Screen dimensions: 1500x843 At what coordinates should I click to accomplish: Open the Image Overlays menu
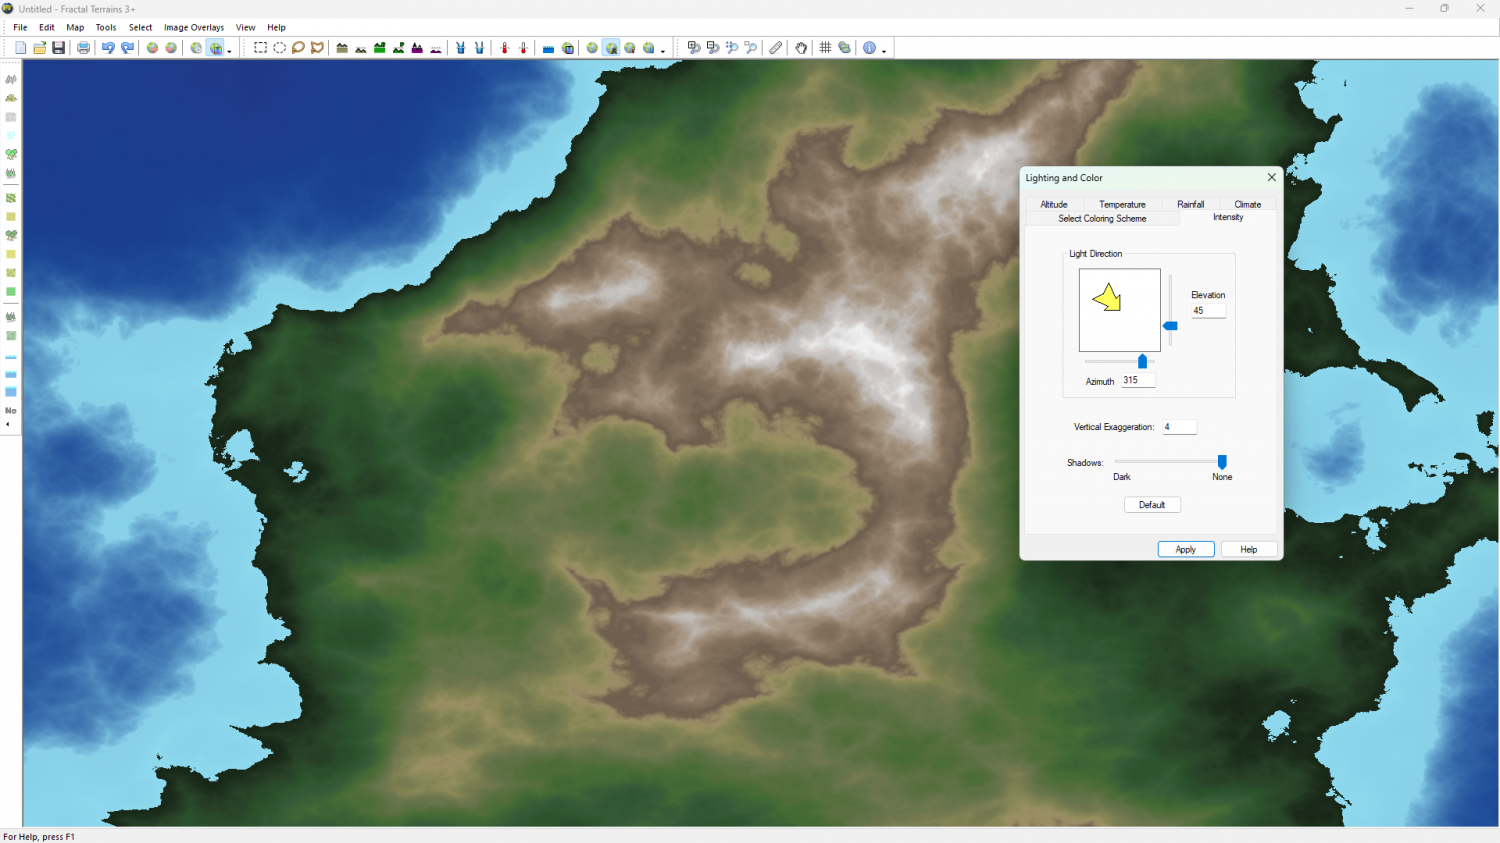(194, 28)
